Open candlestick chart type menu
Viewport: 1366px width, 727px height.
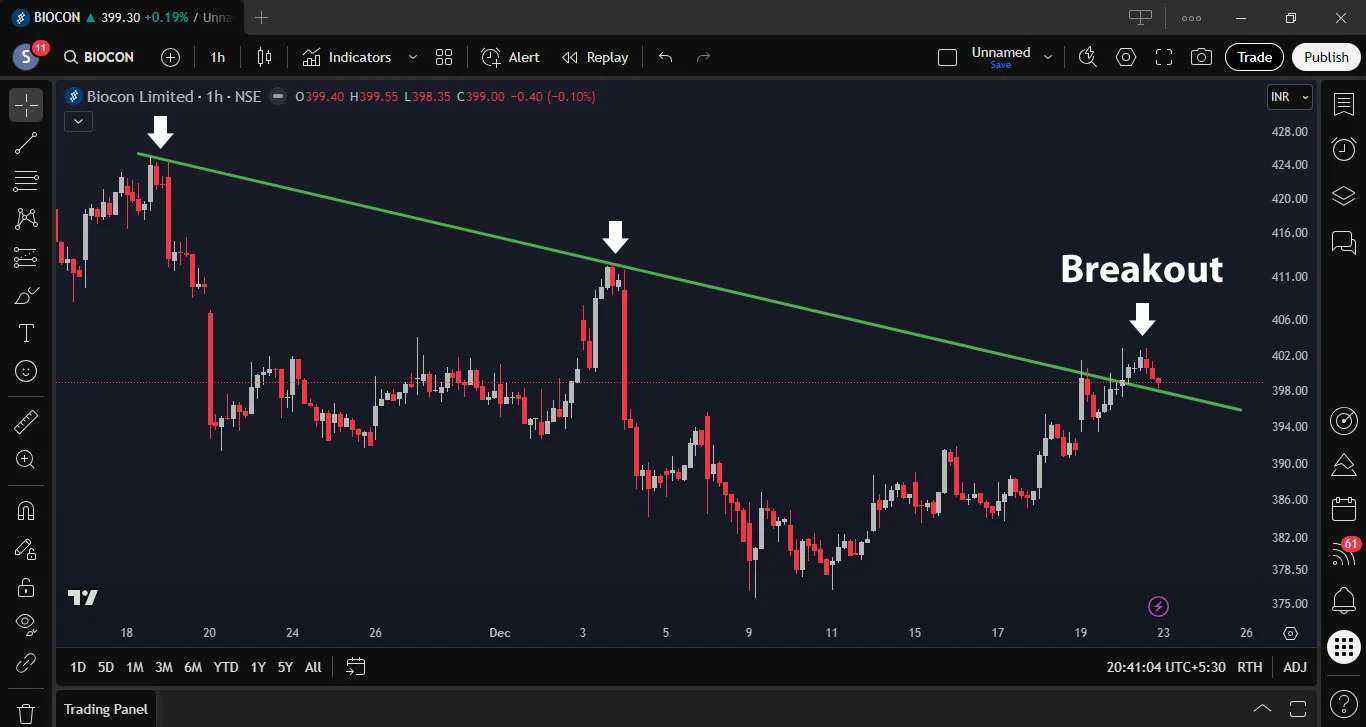pyautogui.click(x=264, y=57)
